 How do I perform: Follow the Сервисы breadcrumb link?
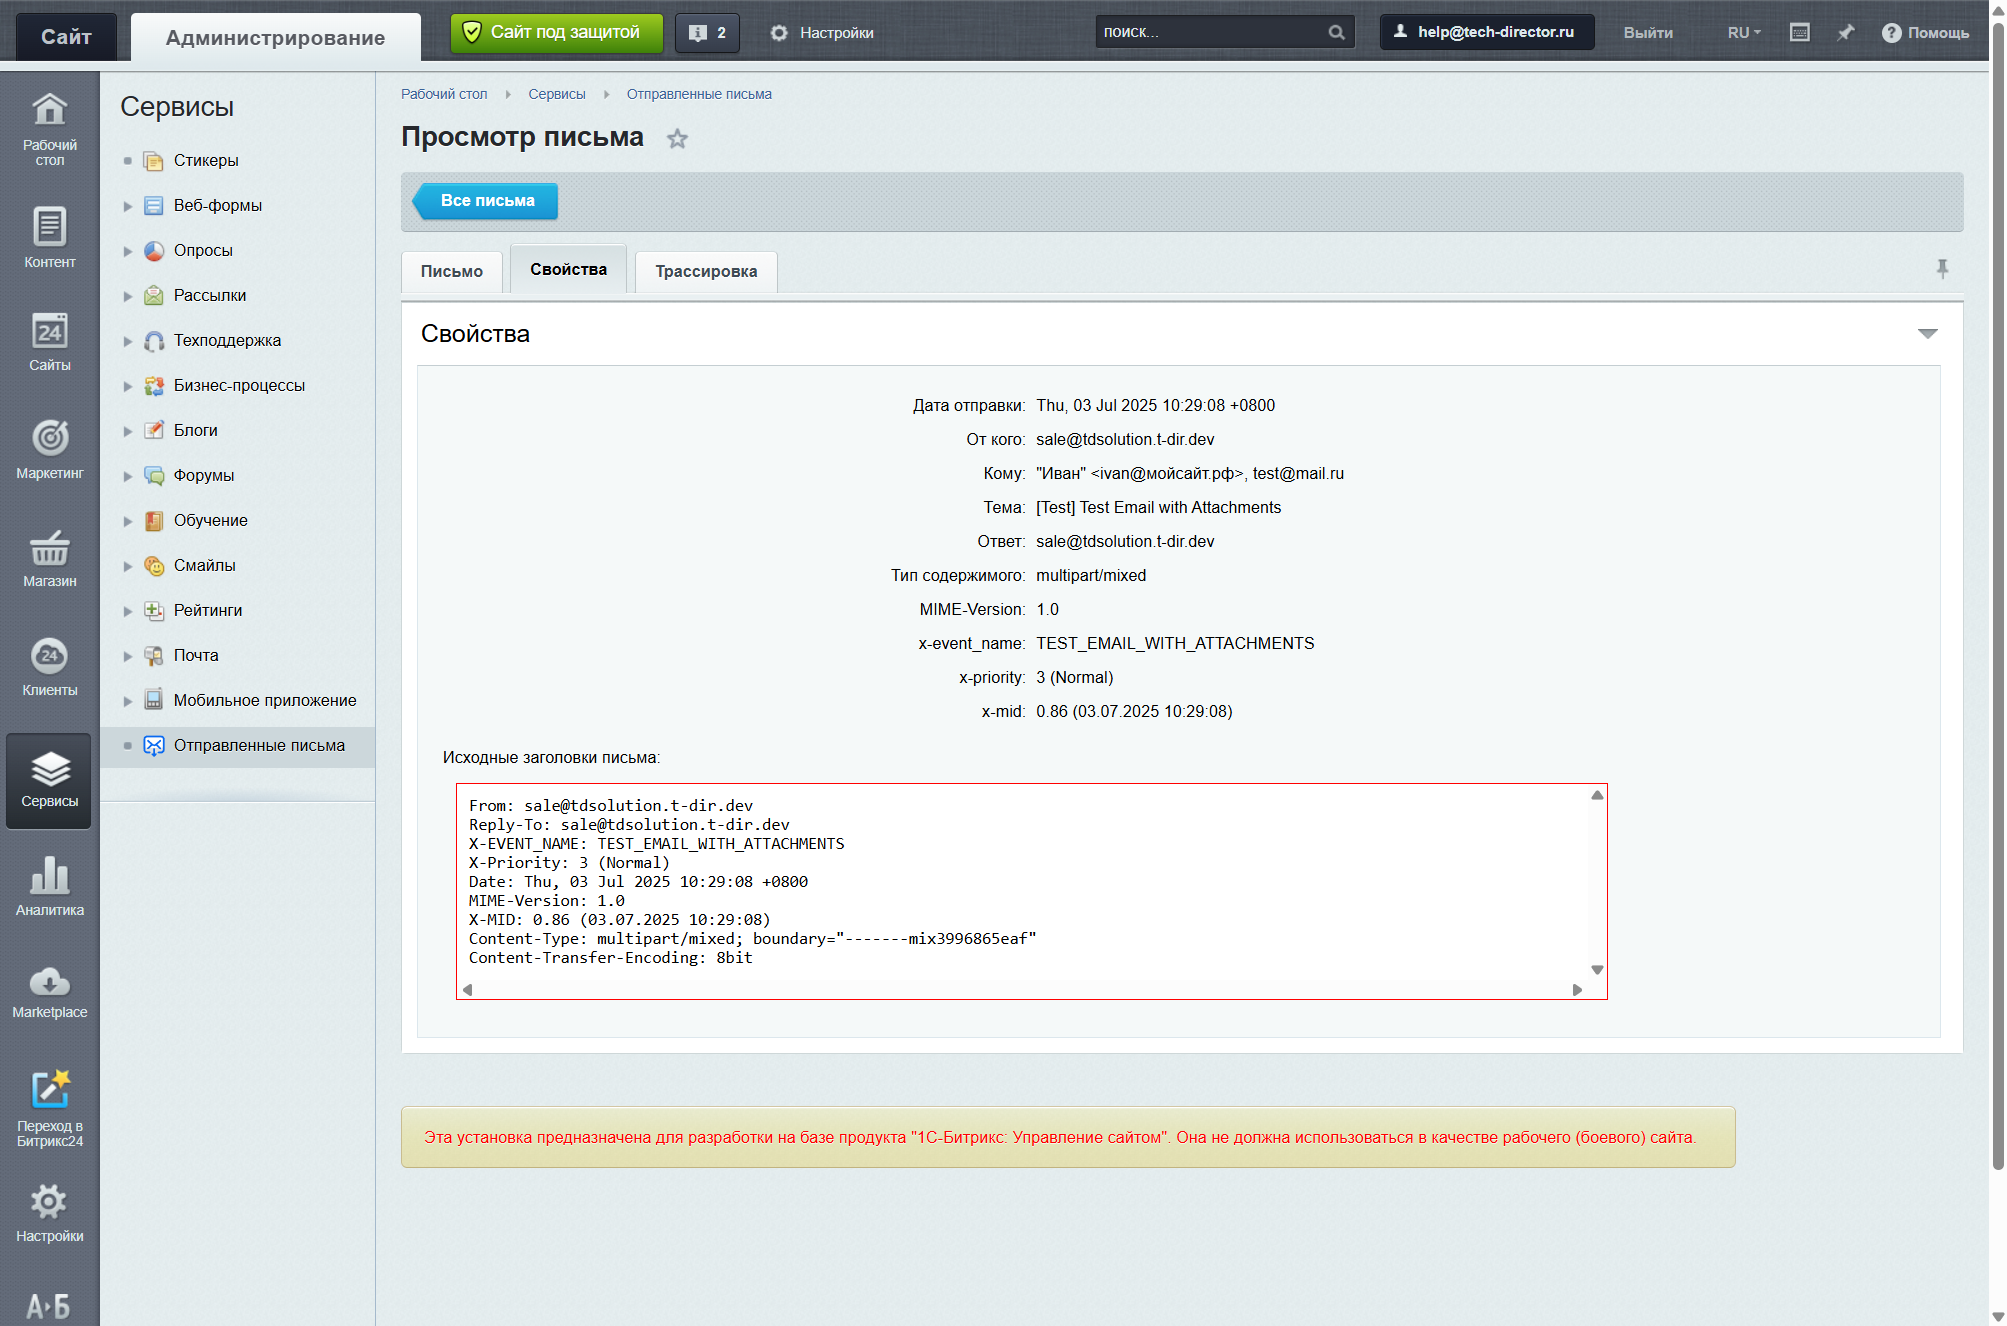coord(556,94)
